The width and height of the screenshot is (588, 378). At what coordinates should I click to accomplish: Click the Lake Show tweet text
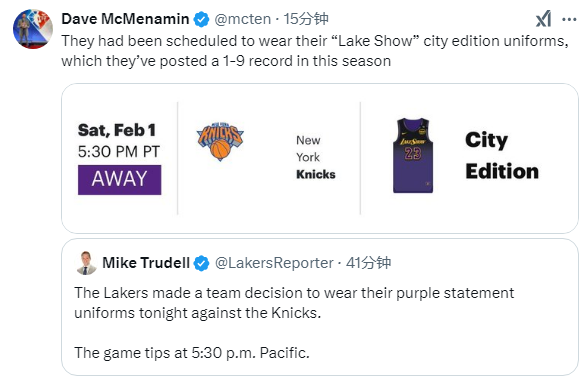315,51
